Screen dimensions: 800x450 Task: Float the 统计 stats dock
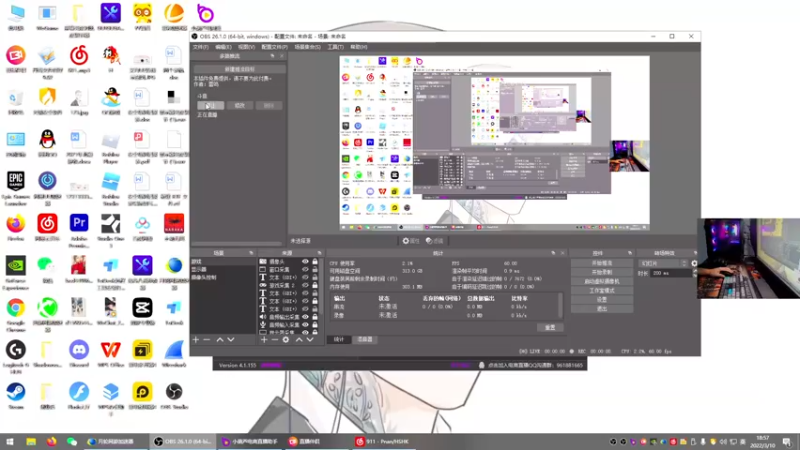[553, 253]
